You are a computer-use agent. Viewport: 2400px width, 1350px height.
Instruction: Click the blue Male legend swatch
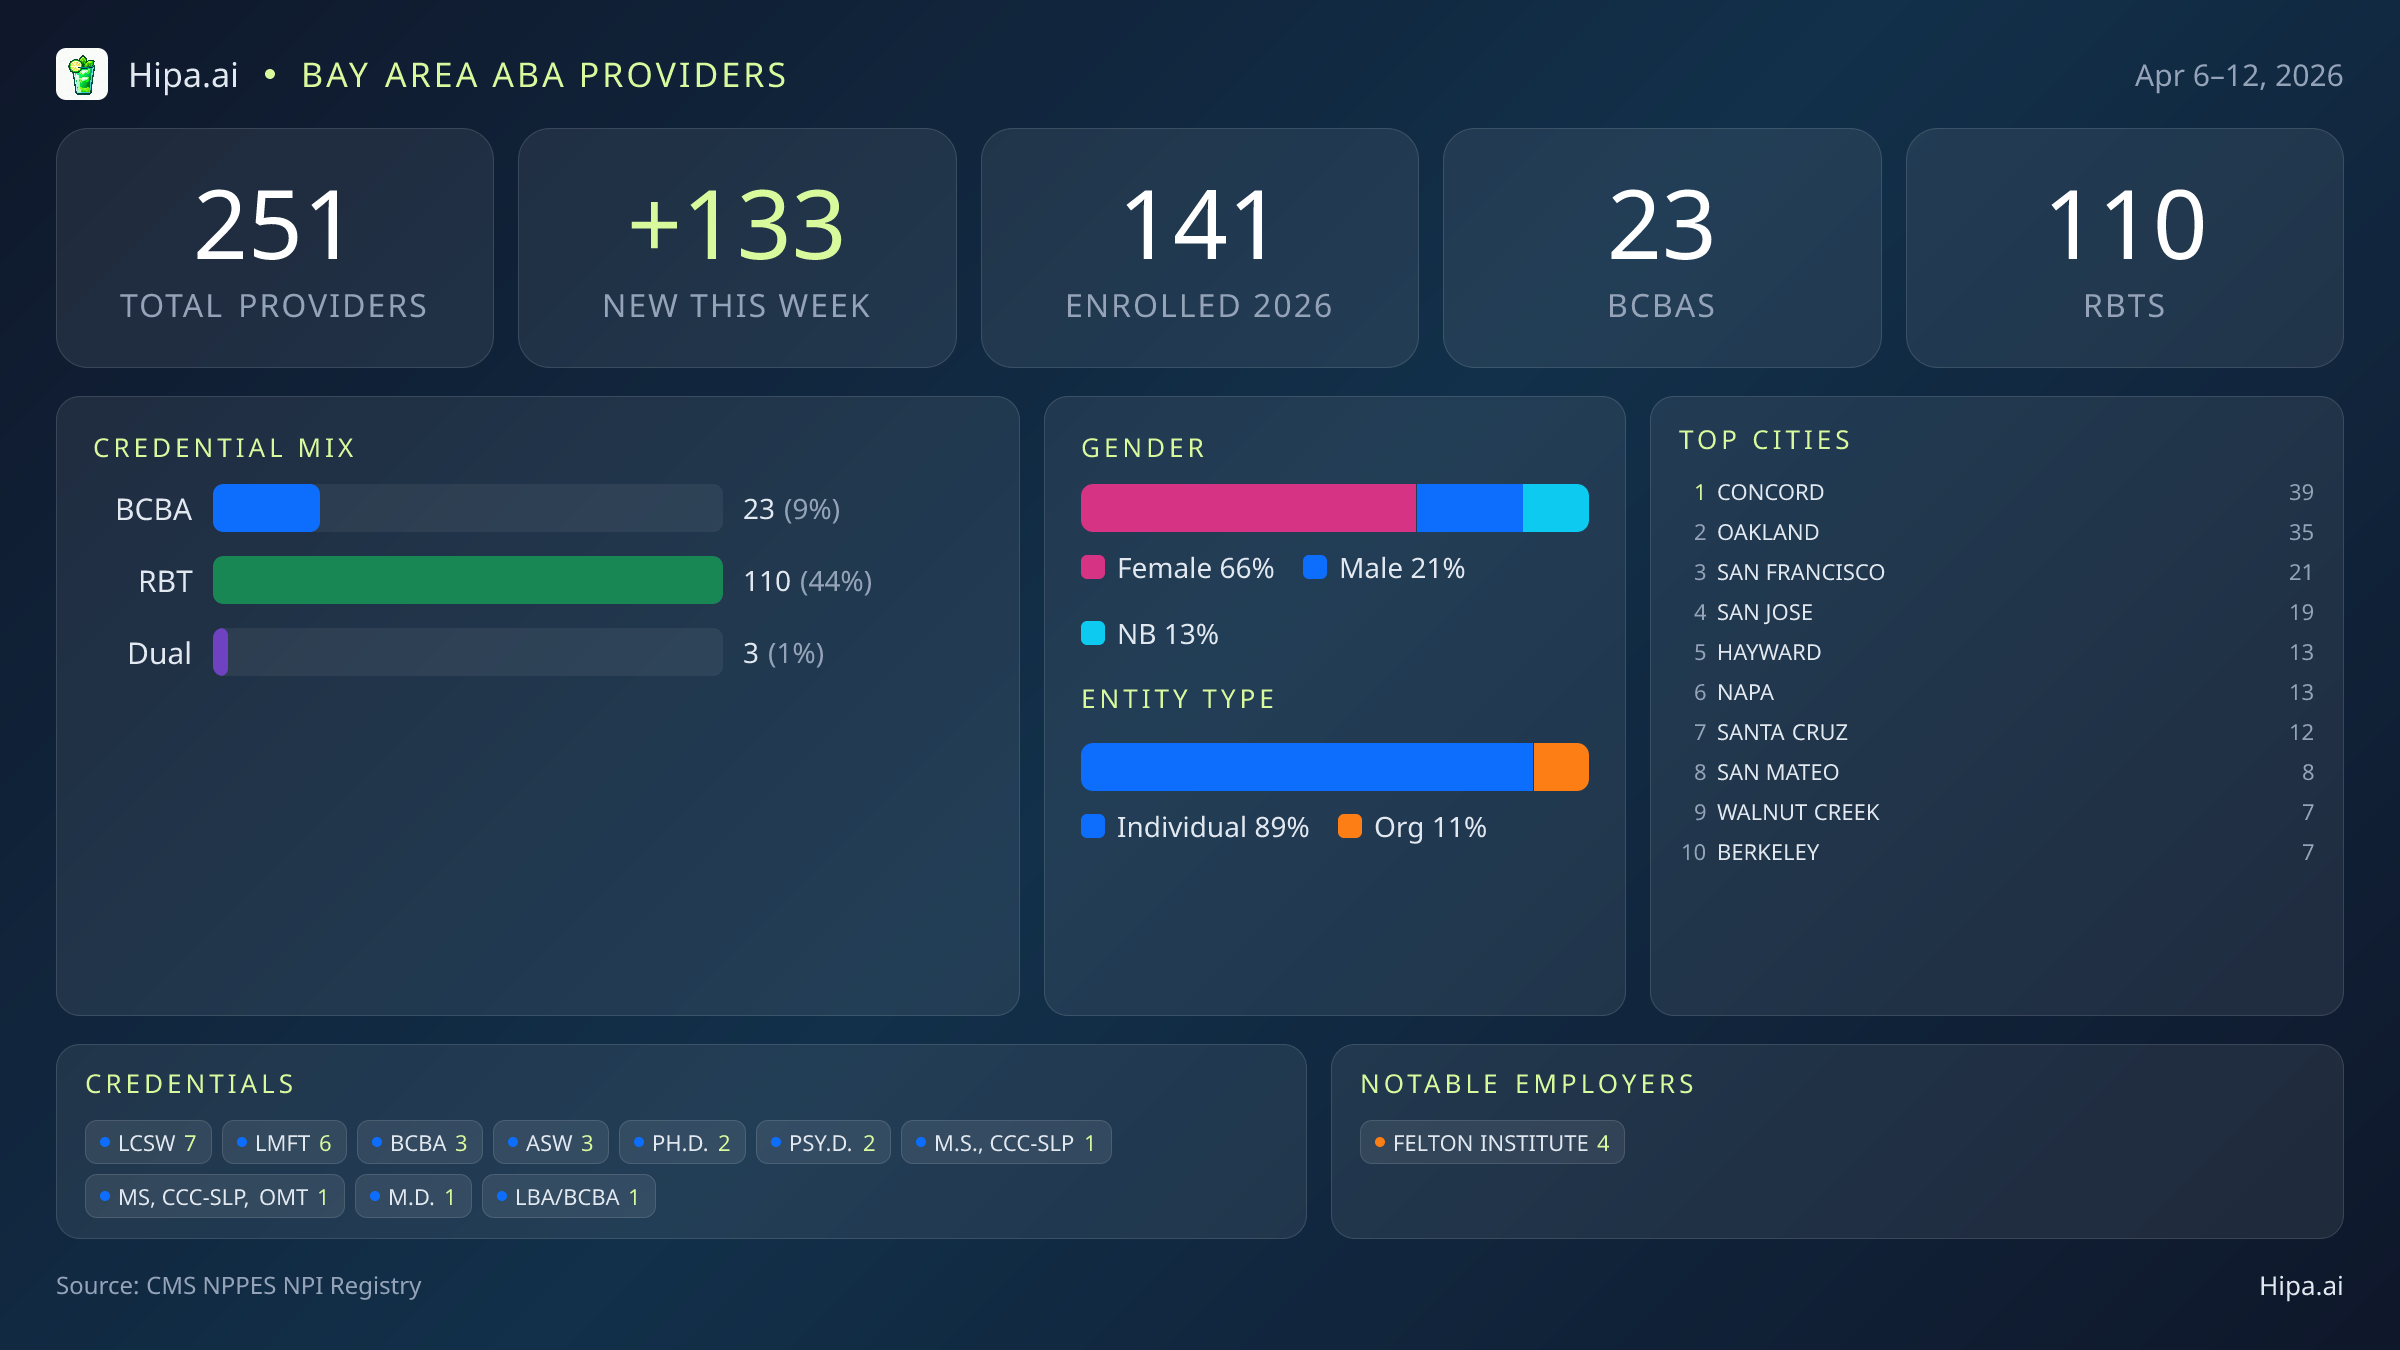pyautogui.click(x=1315, y=568)
